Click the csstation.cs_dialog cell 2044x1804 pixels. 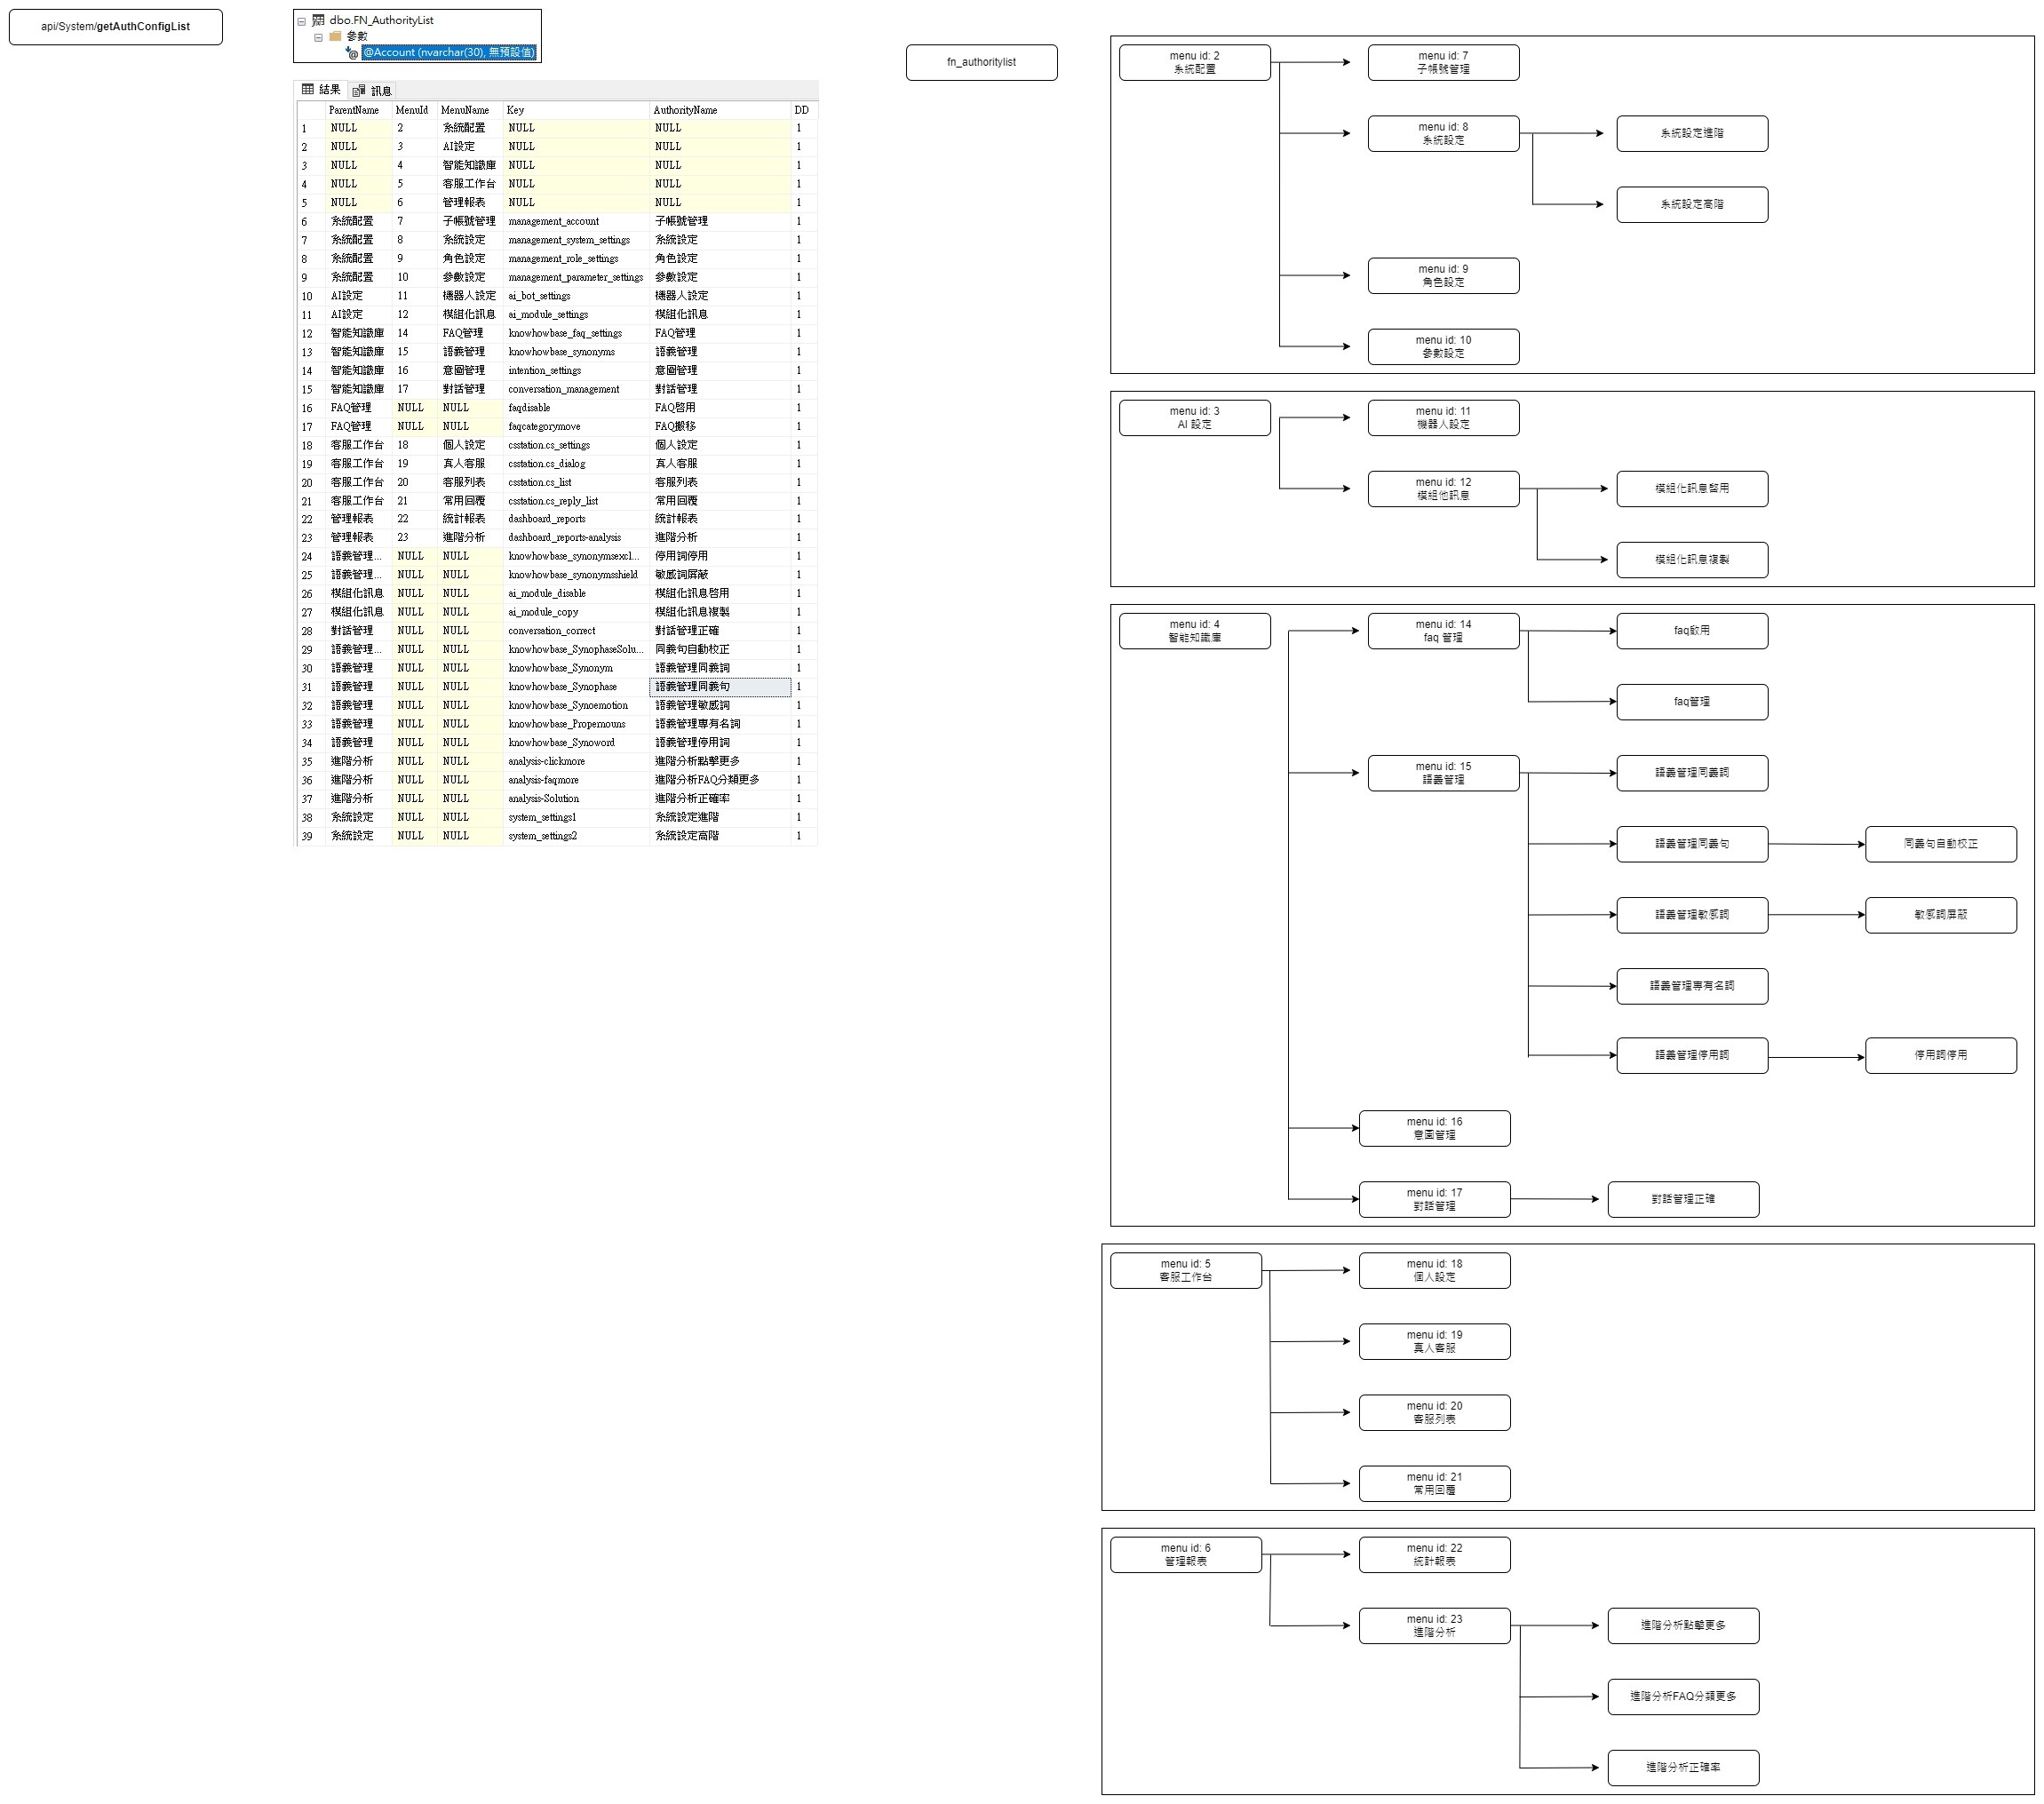[x=576, y=463]
